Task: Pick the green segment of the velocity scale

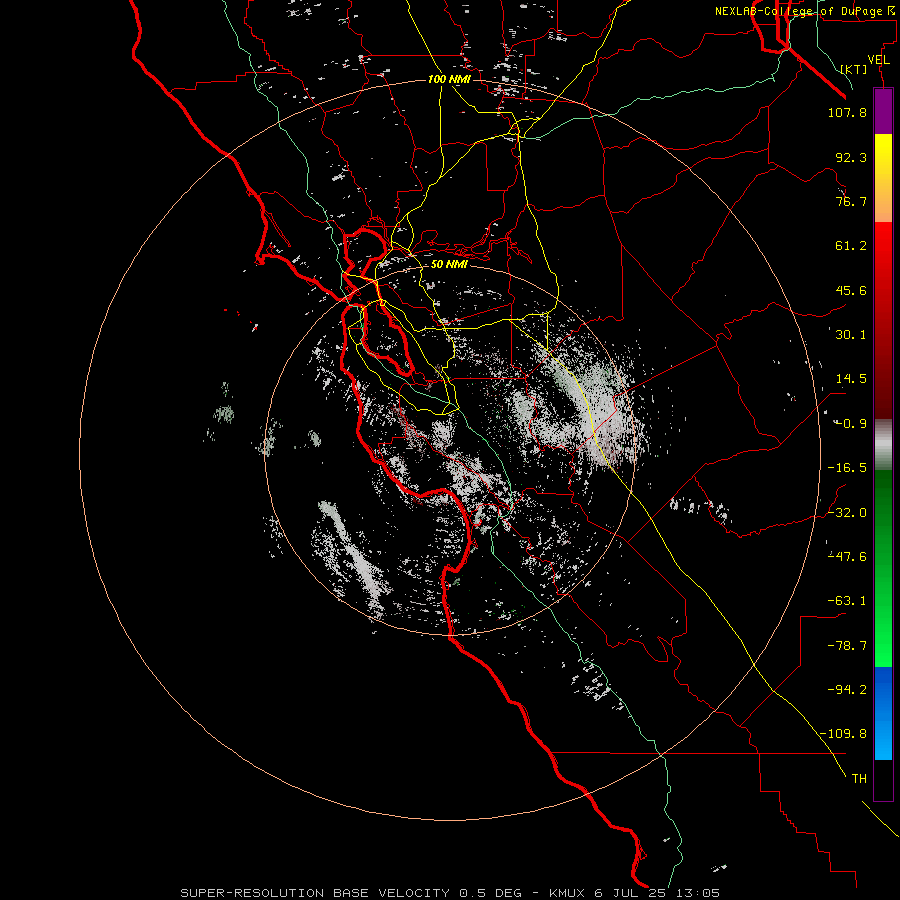Action: point(883,568)
